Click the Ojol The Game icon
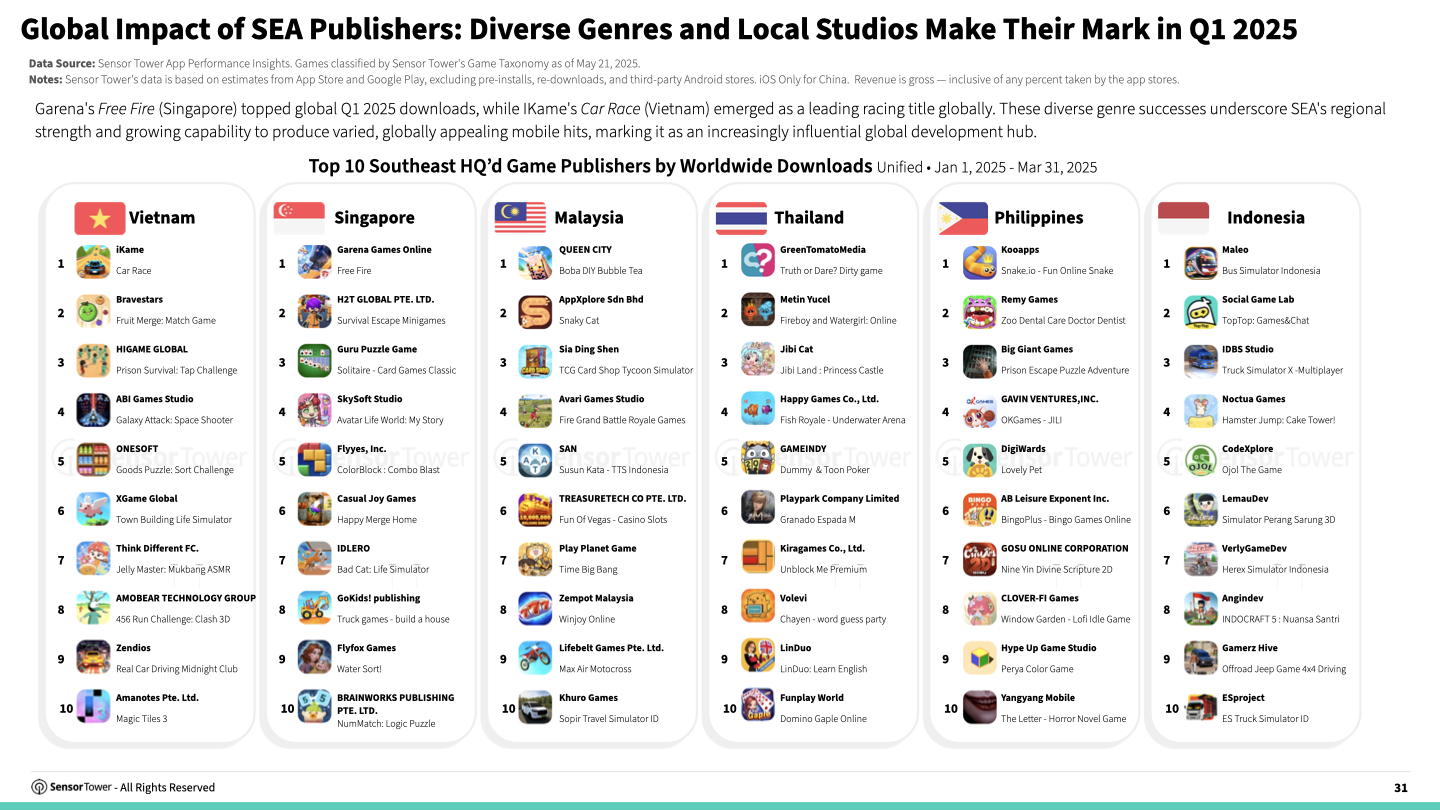 (x=1200, y=460)
